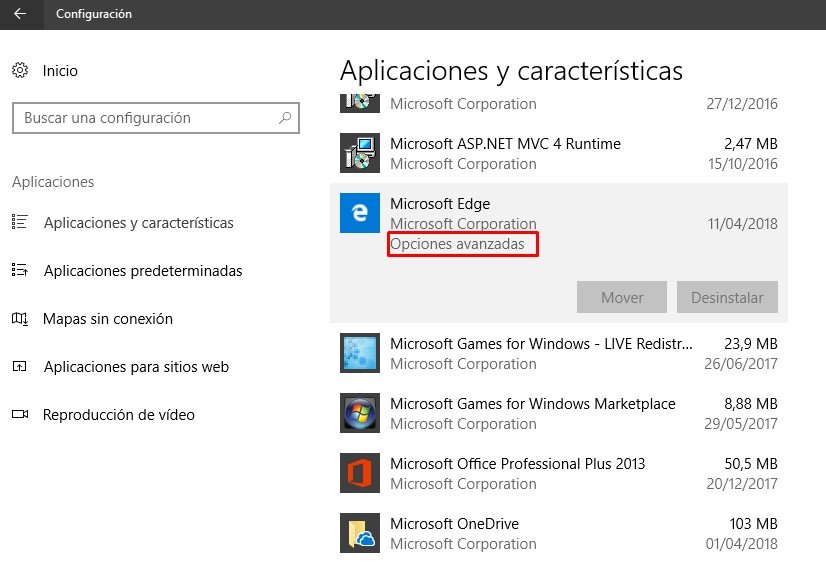The image size is (826, 562).
Task: Select Microsoft OneDrive entry
Action: pyautogui.click(x=558, y=534)
